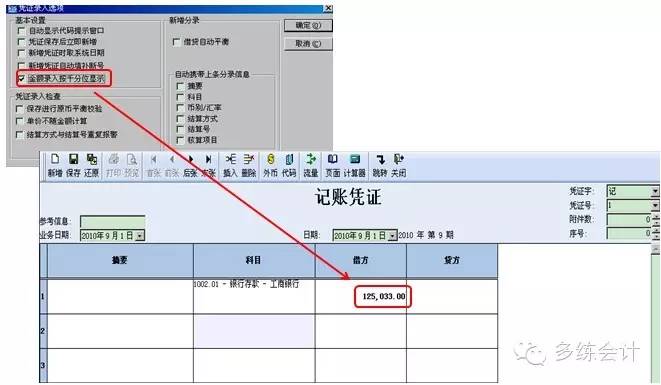661x385 pixels.
Task: Go to next voucher with 后张 icon
Action: pos(191,165)
